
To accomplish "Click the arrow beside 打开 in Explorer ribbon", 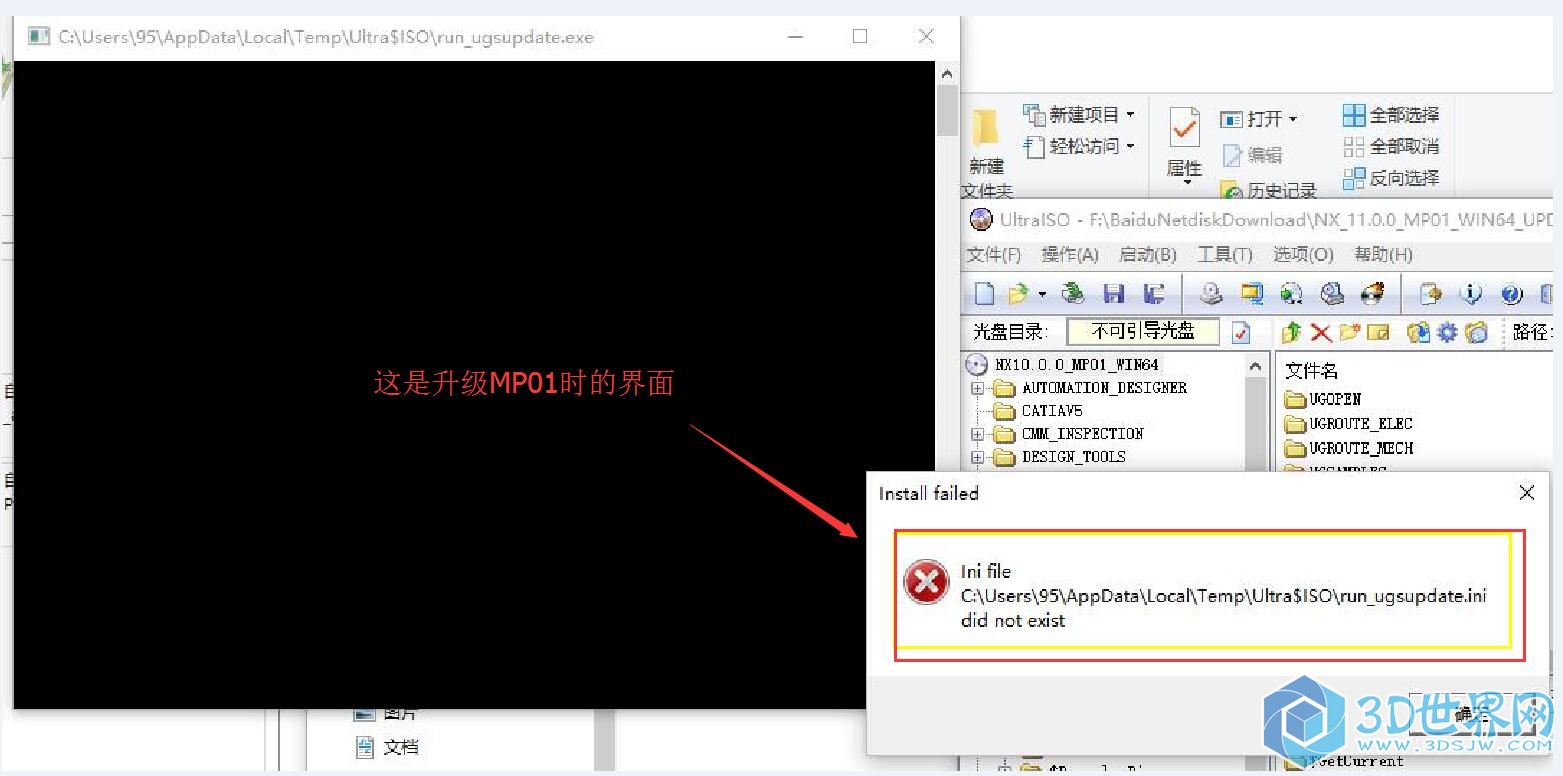I will click(1292, 119).
